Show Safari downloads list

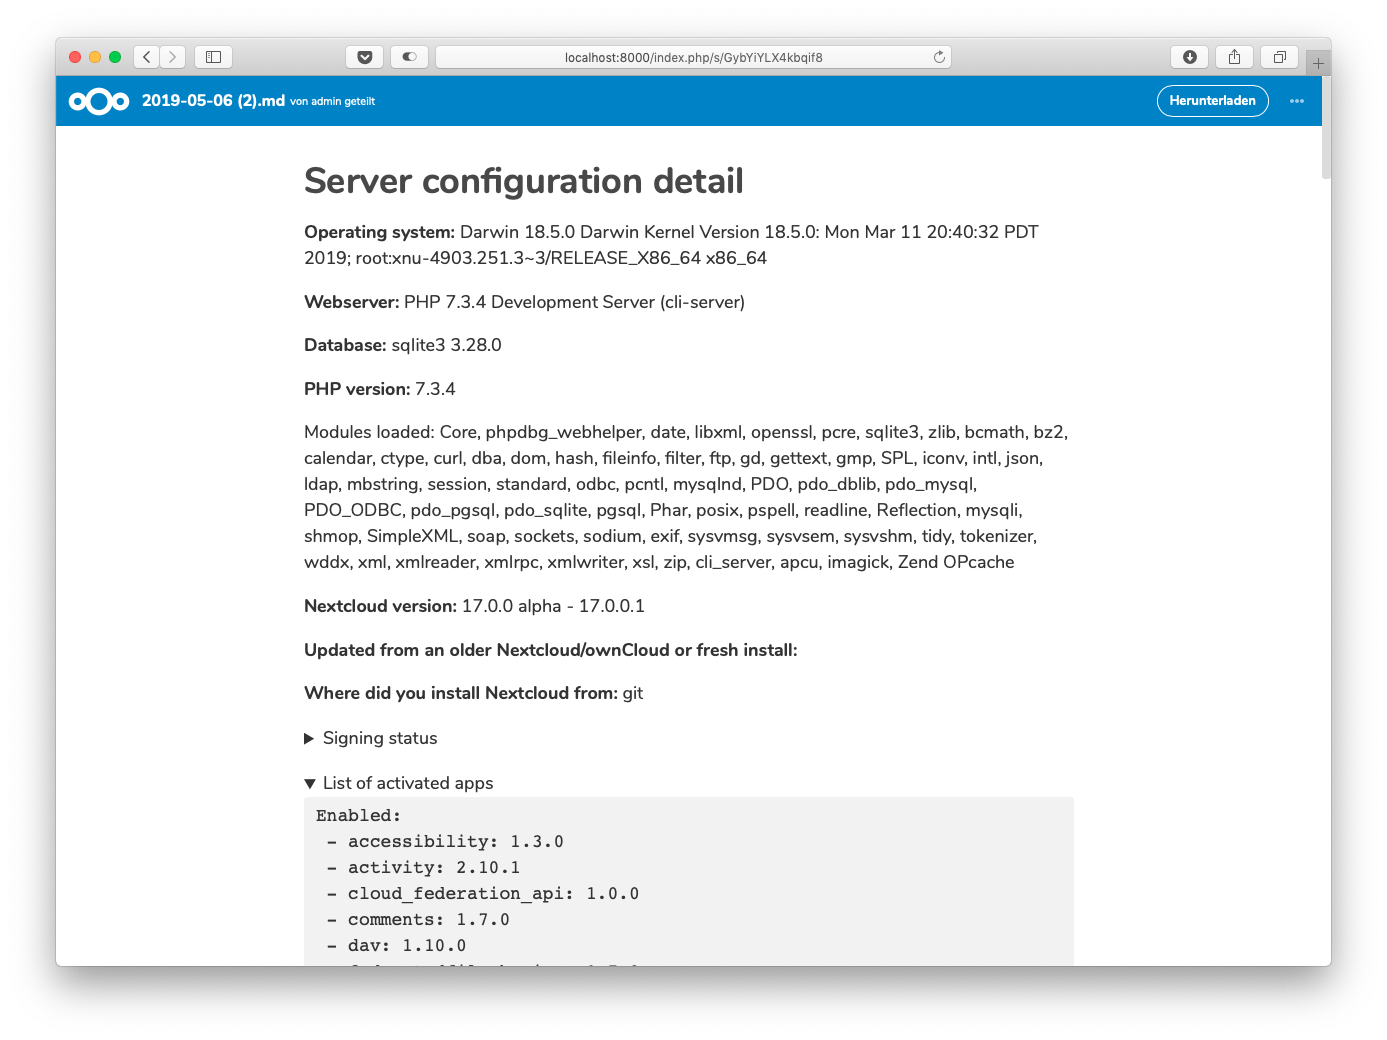point(1190,57)
